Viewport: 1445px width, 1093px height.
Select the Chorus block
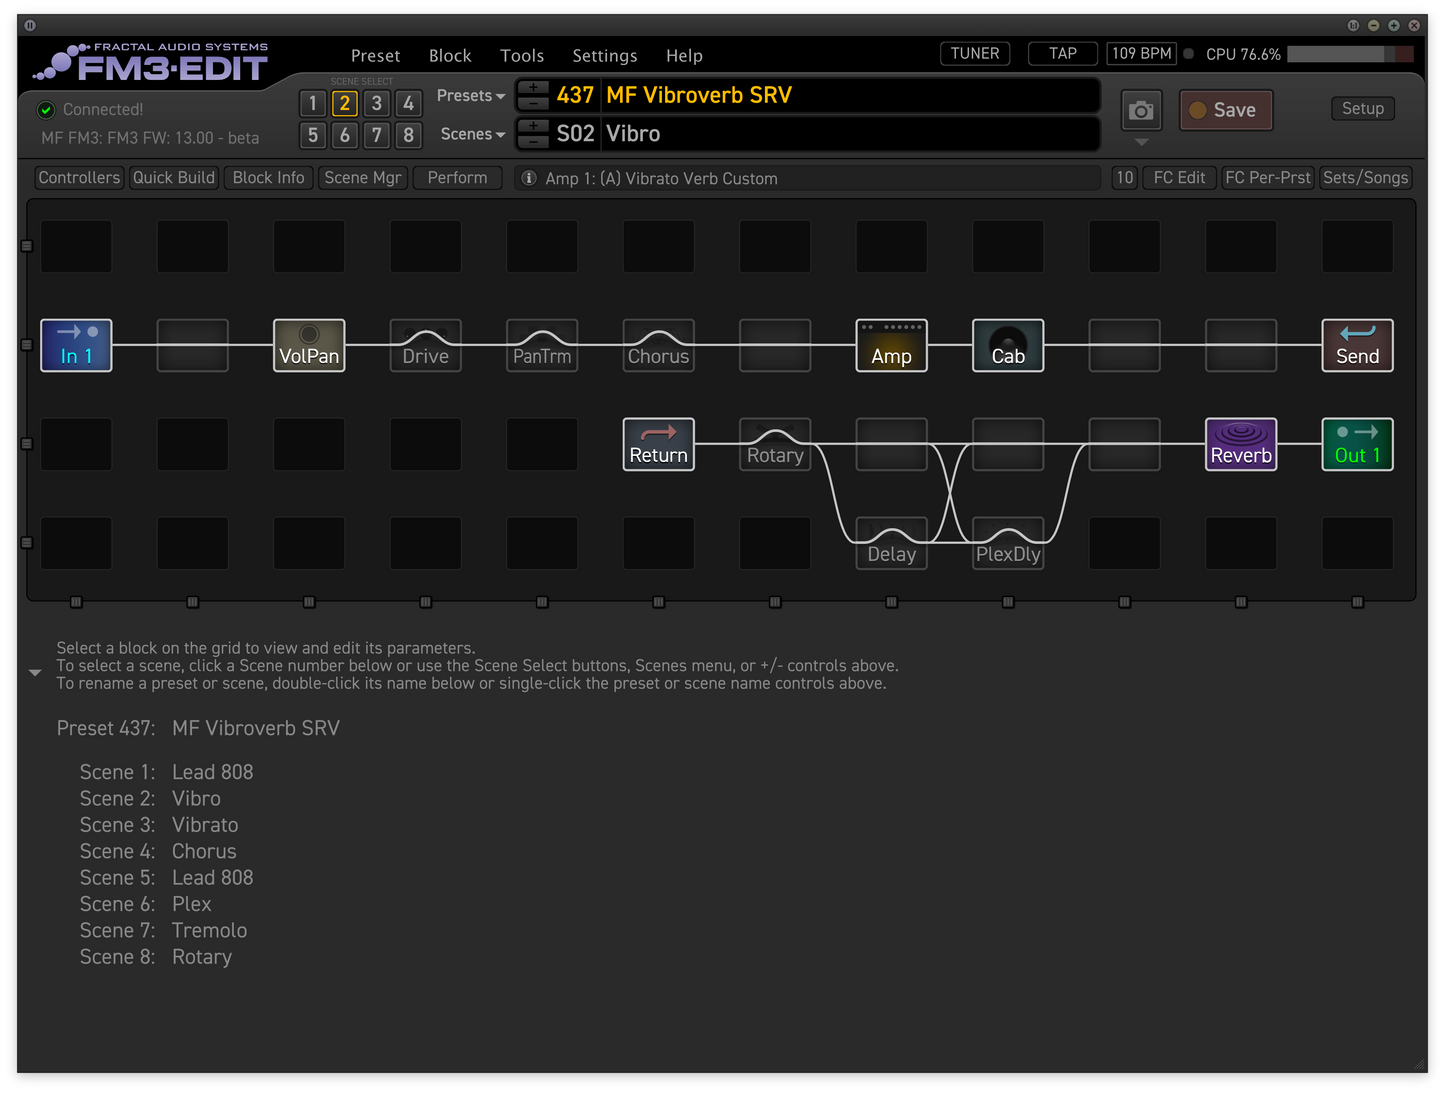(658, 345)
